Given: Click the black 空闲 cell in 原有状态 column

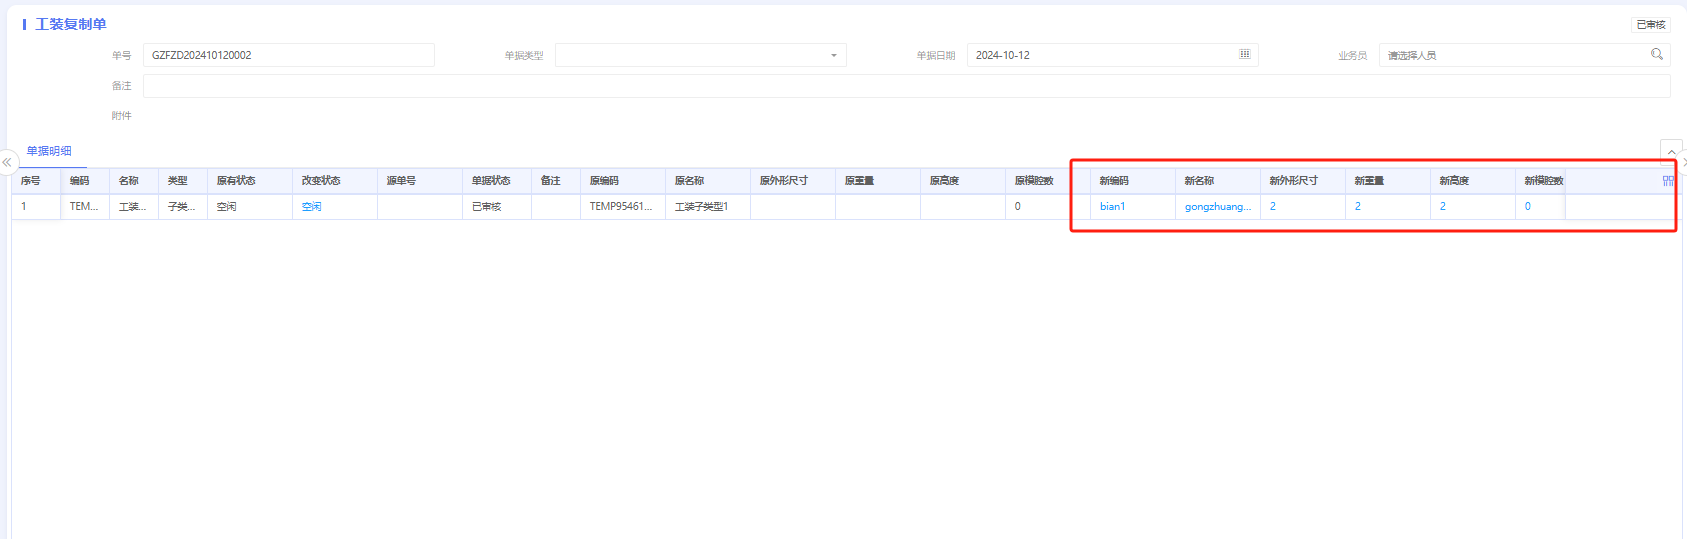Looking at the screenshot, I should (x=227, y=207).
